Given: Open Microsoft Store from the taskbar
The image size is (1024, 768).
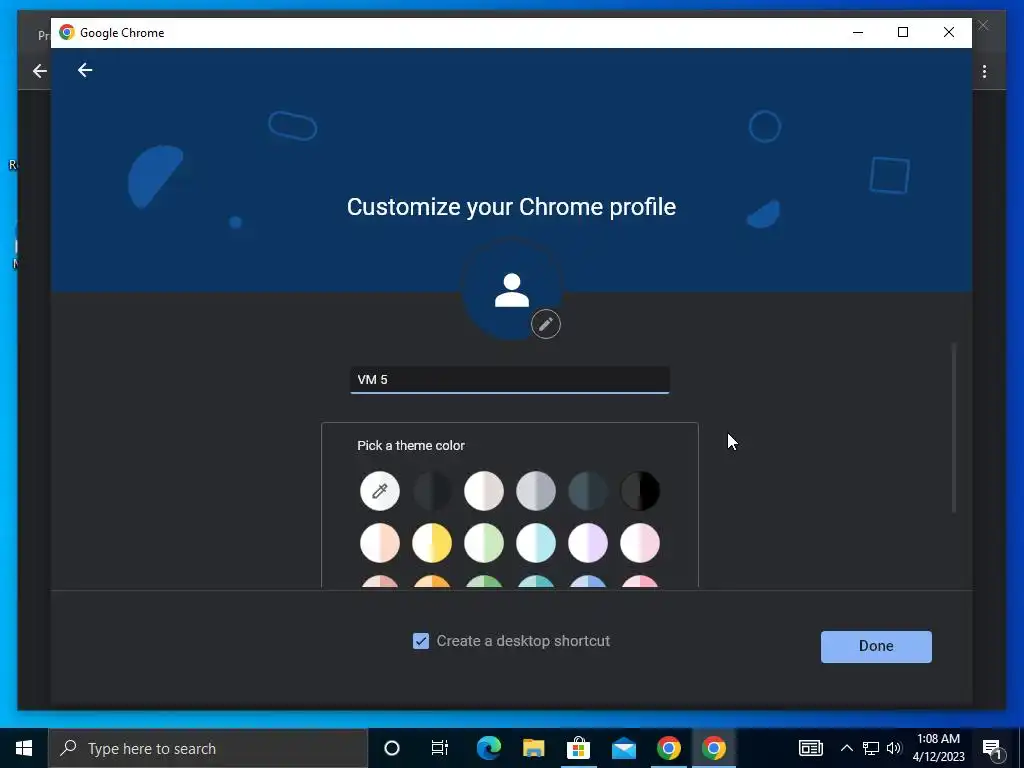Looking at the screenshot, I should [x=578, y=748].
